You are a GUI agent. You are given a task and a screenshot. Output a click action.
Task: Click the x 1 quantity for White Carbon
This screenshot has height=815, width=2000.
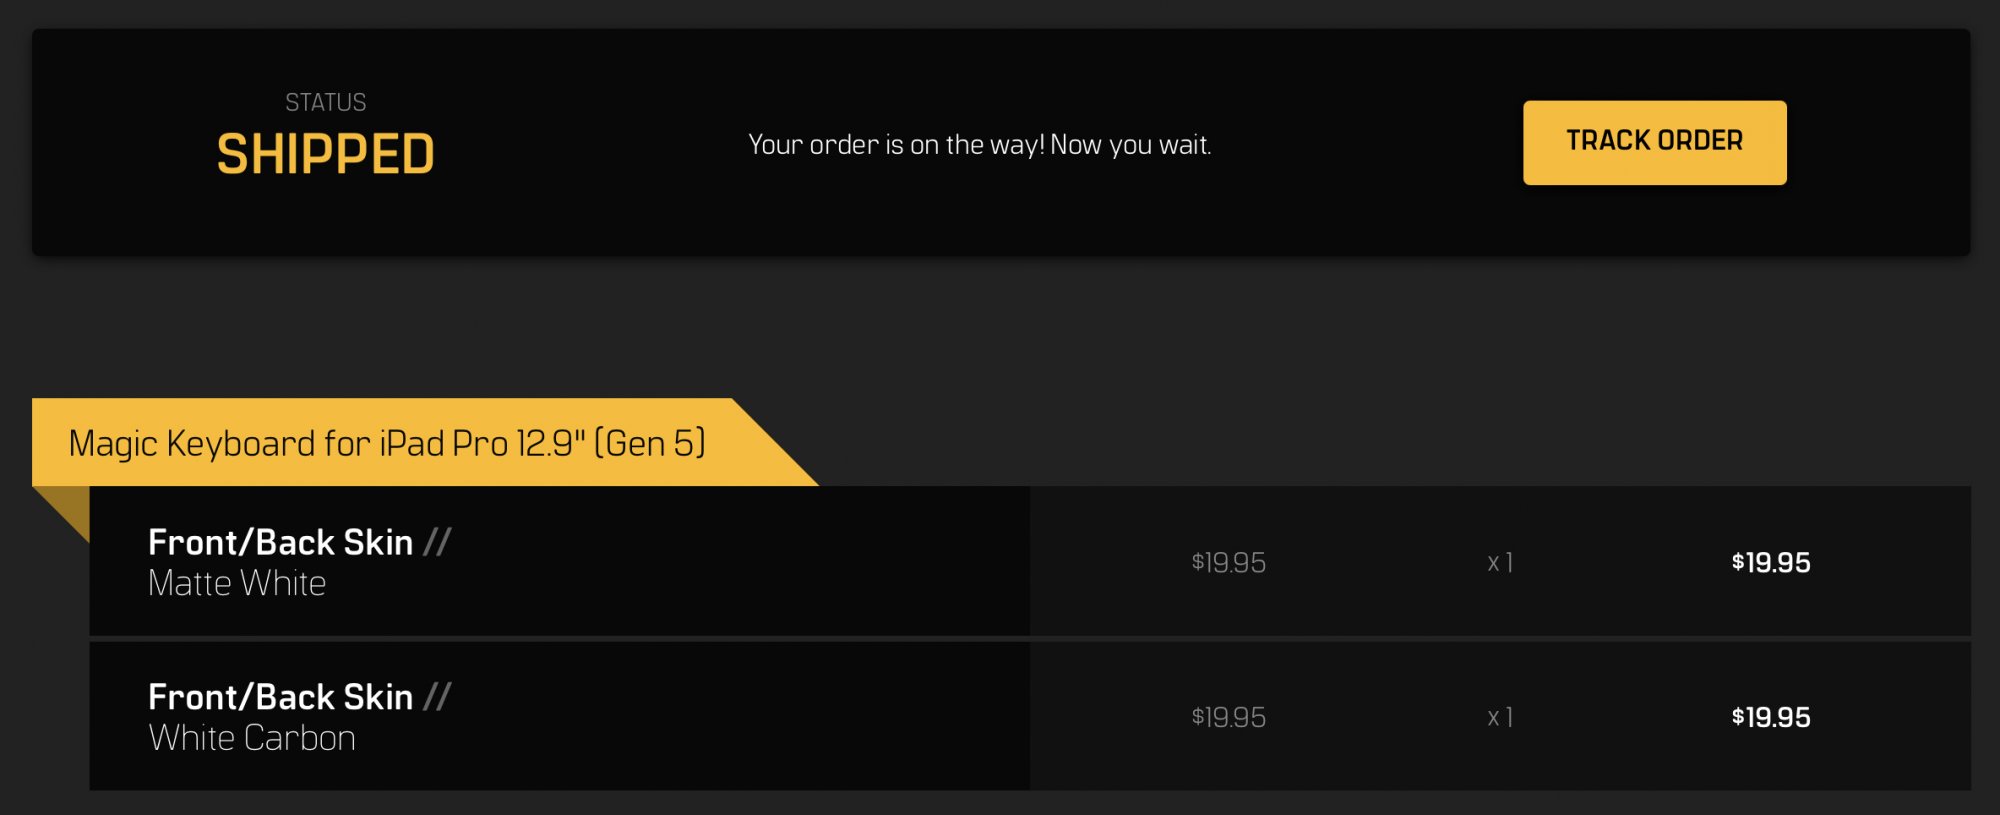coord(1500,718)
